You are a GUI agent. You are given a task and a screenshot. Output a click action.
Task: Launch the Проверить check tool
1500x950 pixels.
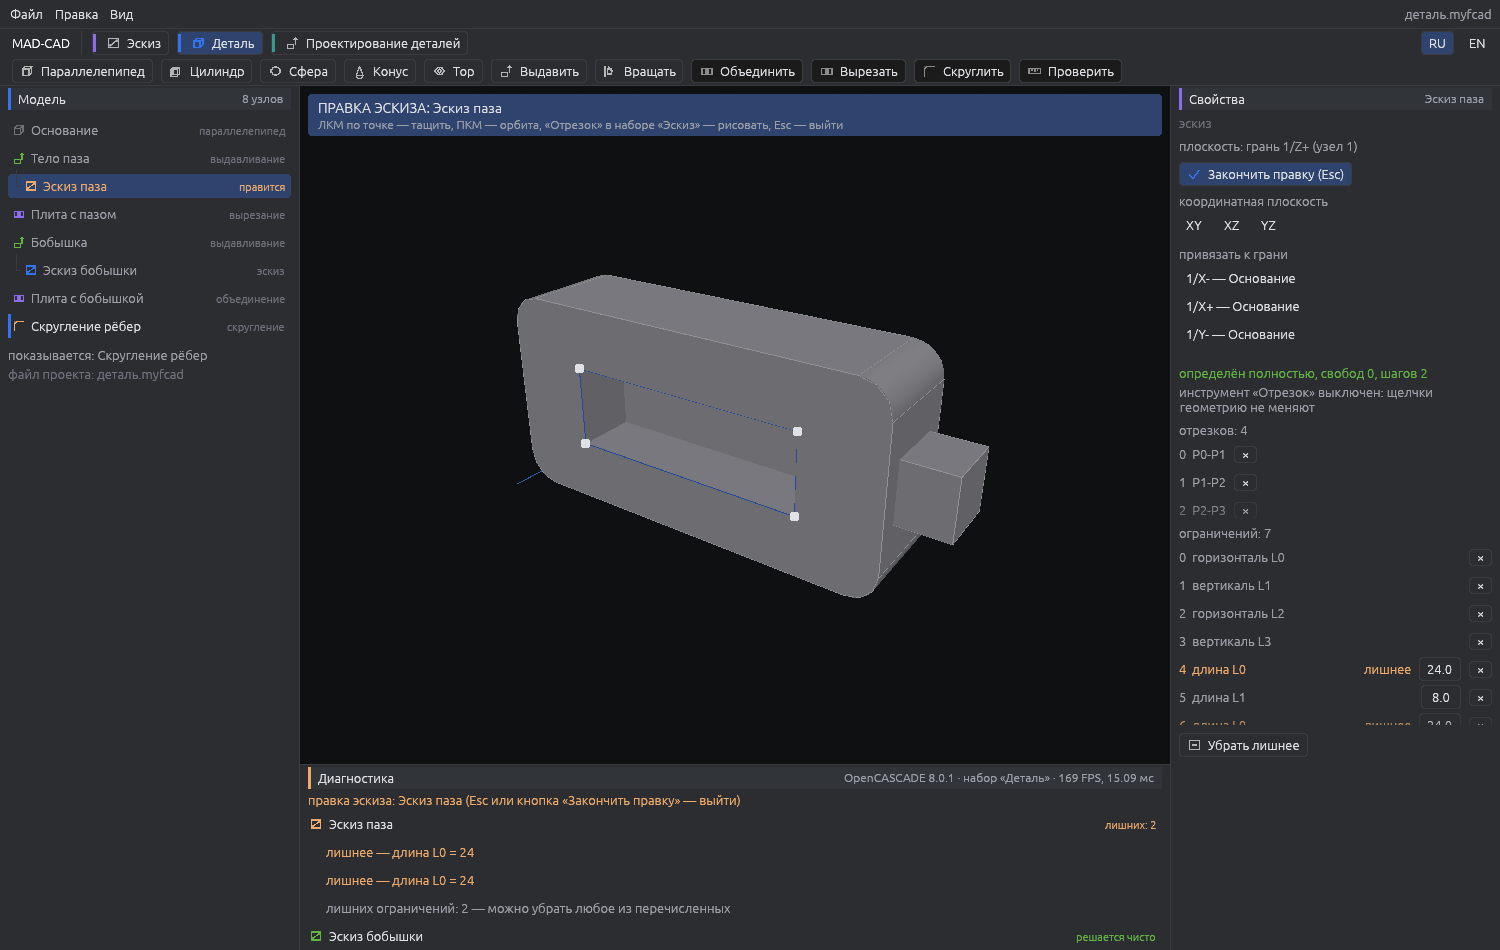coord(1070,72)
